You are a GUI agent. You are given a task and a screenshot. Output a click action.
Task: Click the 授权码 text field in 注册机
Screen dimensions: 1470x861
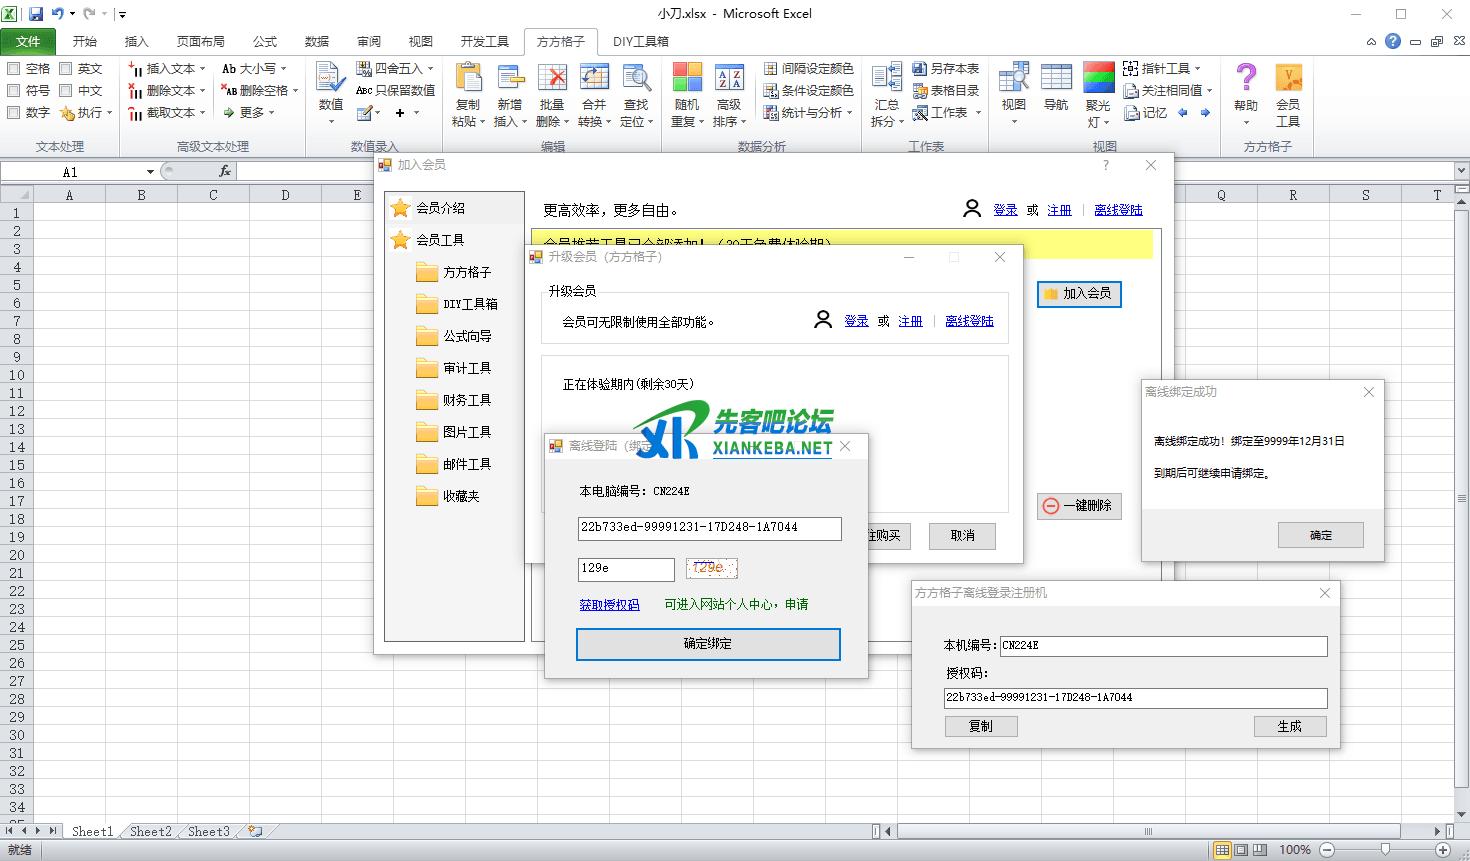coord(1135,698)
